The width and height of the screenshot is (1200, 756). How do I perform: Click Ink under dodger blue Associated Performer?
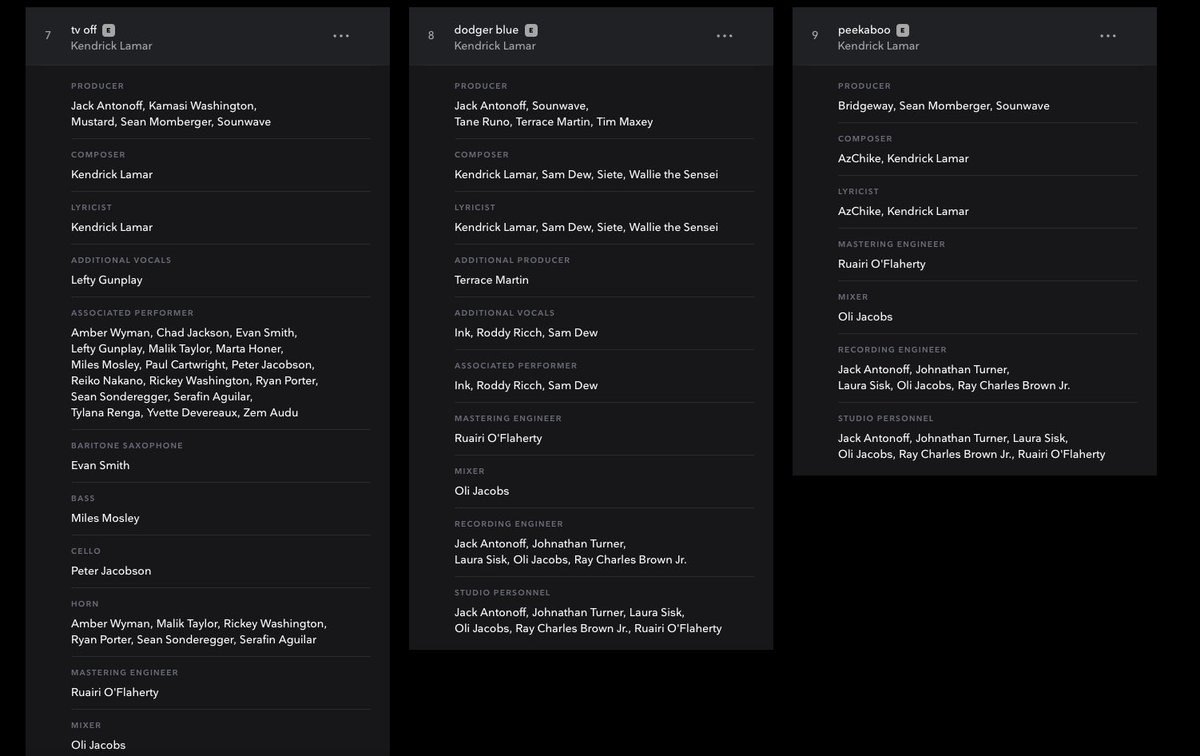(x=462, y=387)
